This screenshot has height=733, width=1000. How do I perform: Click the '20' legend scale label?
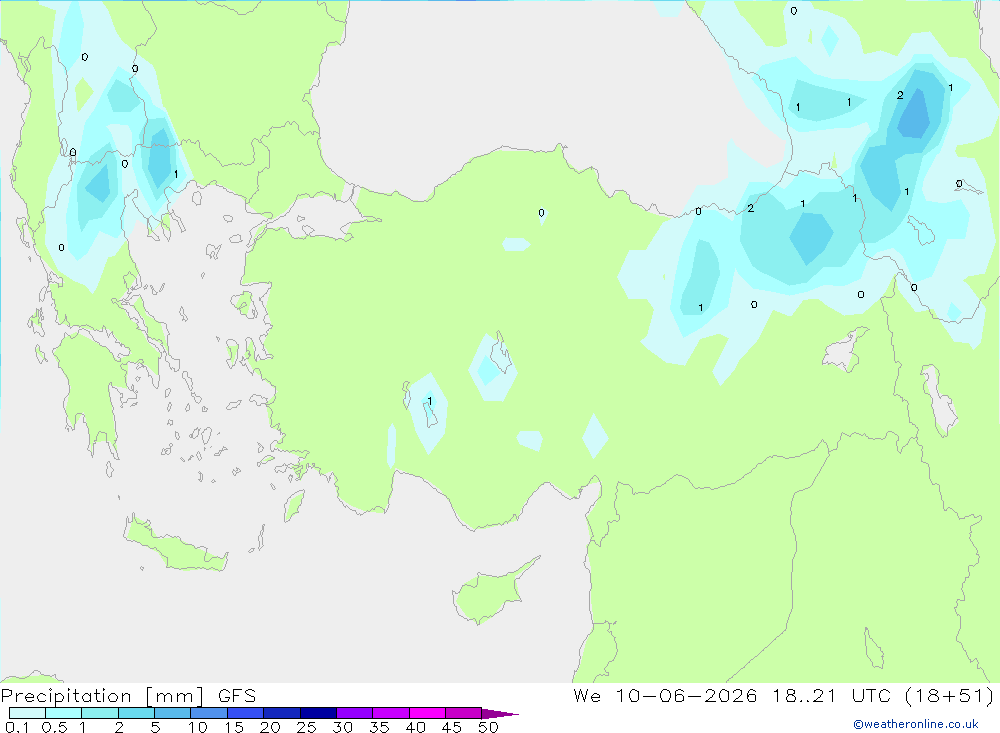(x=270, y=727)
